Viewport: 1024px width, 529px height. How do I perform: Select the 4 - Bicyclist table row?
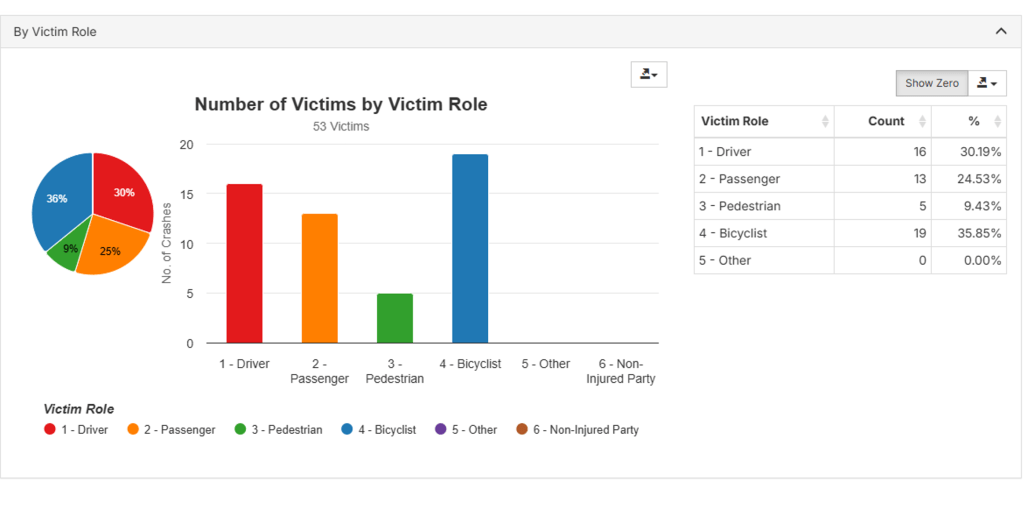(849, 233)
